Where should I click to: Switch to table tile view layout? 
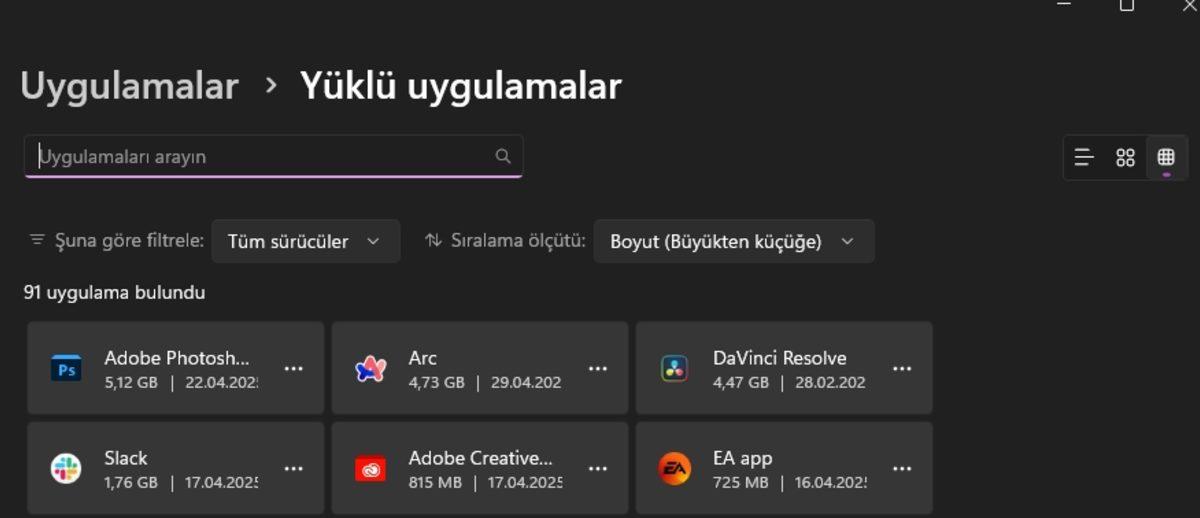tap(1166, 157)
